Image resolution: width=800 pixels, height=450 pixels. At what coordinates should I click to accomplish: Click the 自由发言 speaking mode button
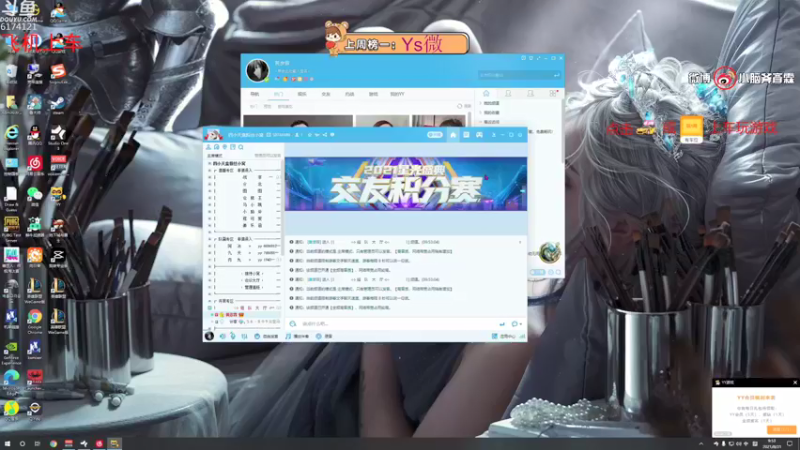pyautogui.click(x=266, y=336)
